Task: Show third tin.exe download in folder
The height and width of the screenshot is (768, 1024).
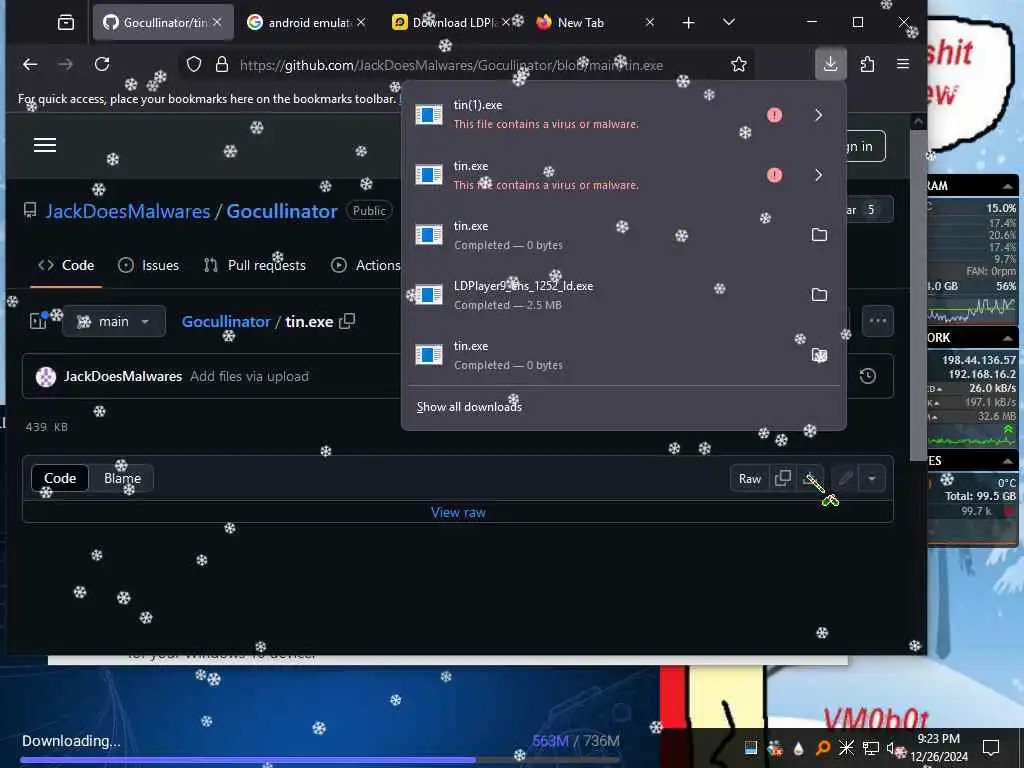Action: pos(819,234)
